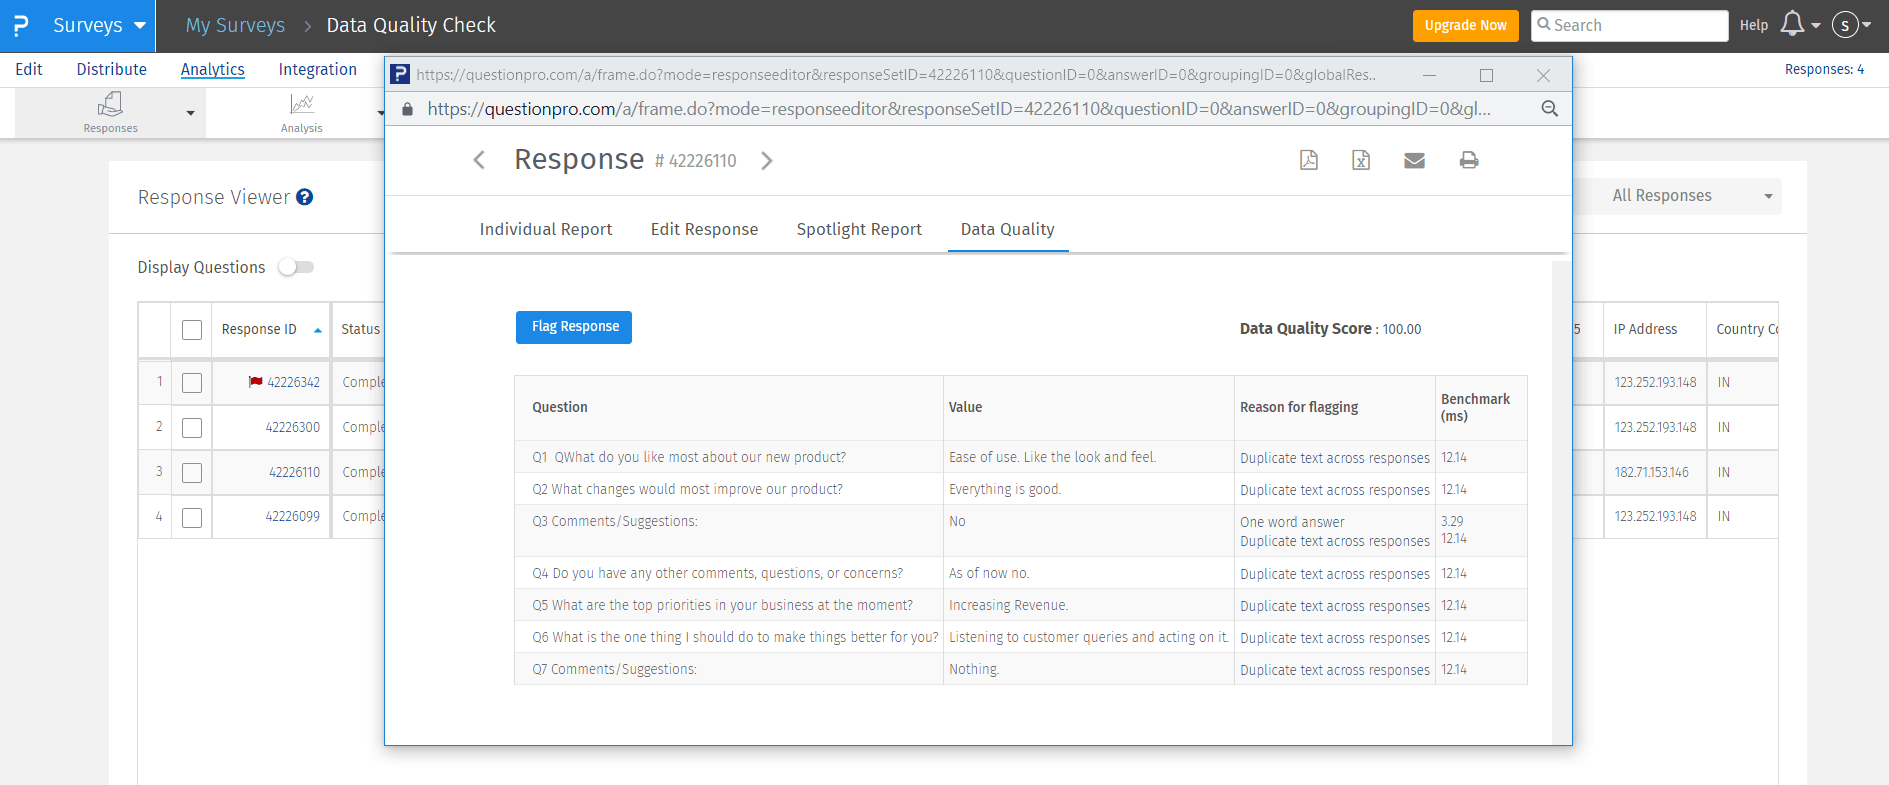Expand the Surveys dropdown menu
This screenshot has height=785, width=1889.
[139, 25]
